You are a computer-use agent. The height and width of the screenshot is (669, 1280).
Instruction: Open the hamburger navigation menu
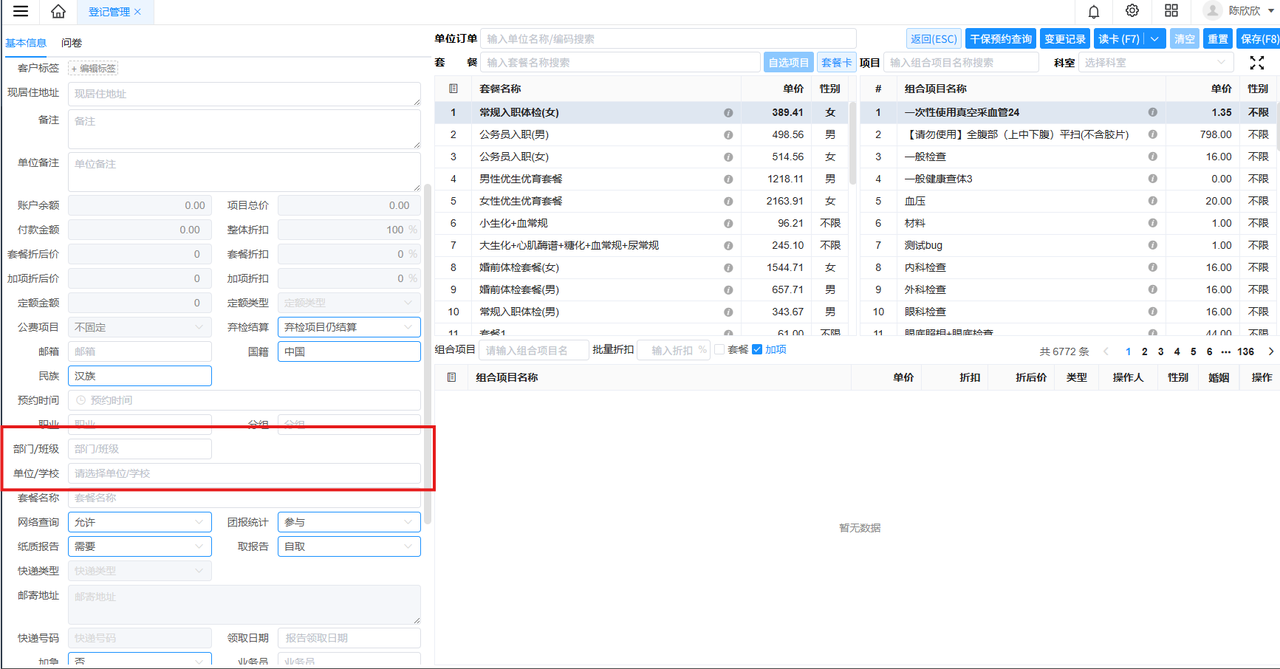pos(20,12)
